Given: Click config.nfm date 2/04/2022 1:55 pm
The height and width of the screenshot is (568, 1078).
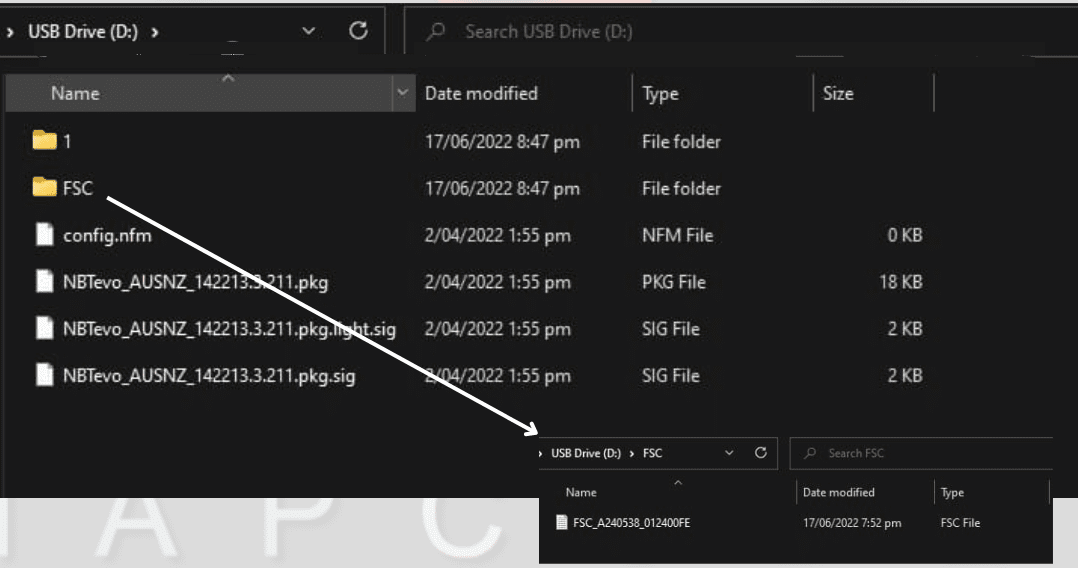Looking at the screenshot, I should tap(498, 235).
